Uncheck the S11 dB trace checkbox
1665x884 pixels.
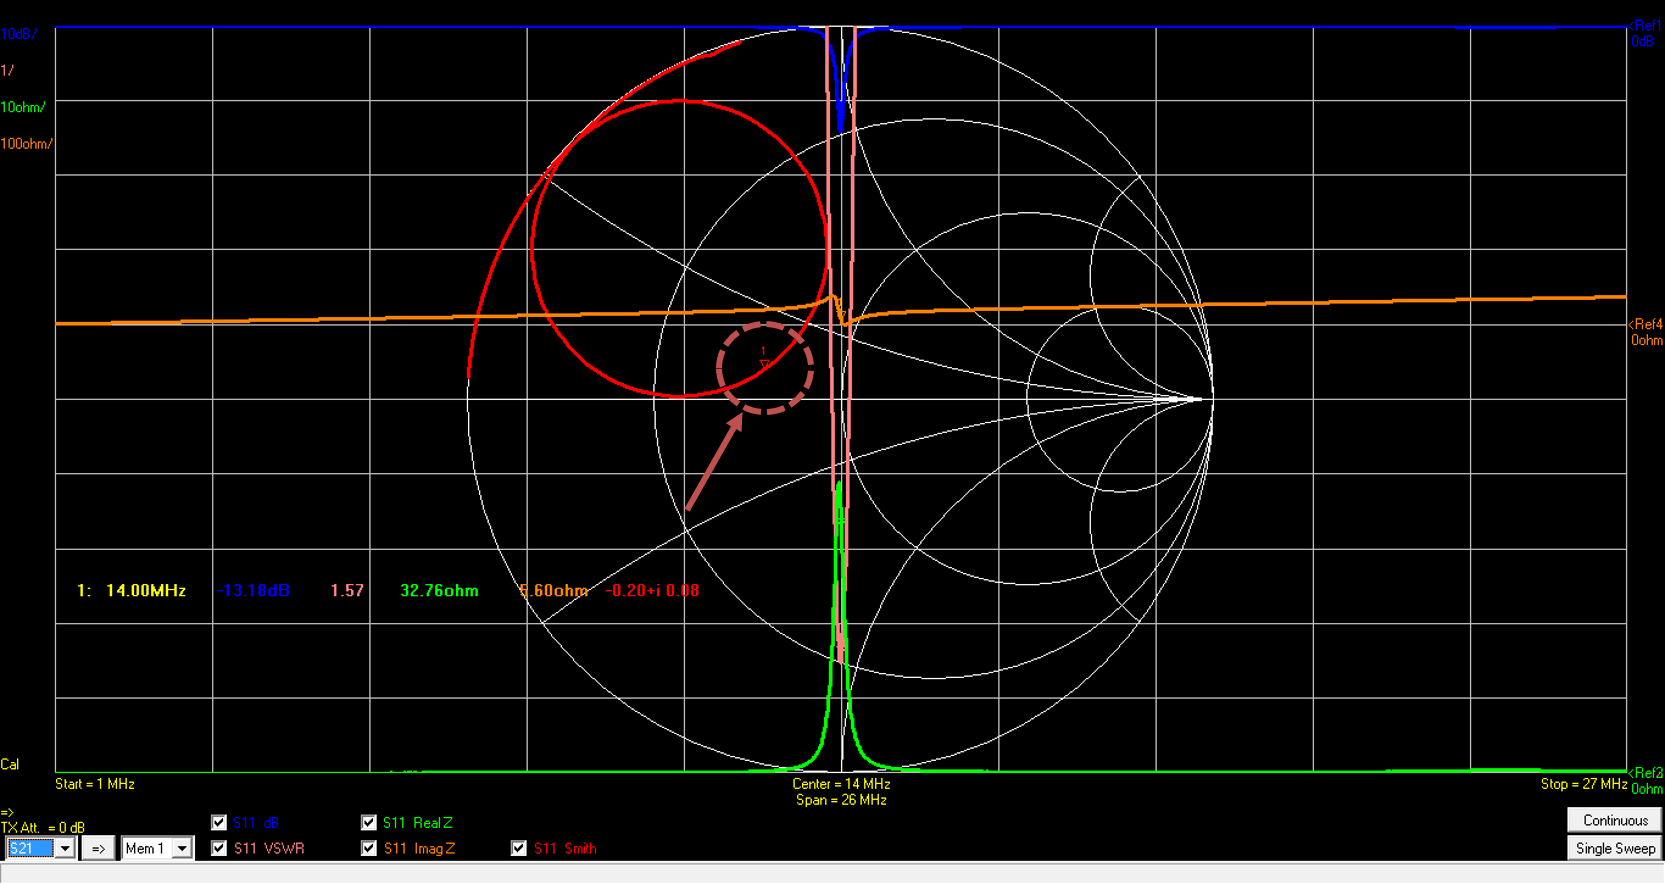coord(219,822)
